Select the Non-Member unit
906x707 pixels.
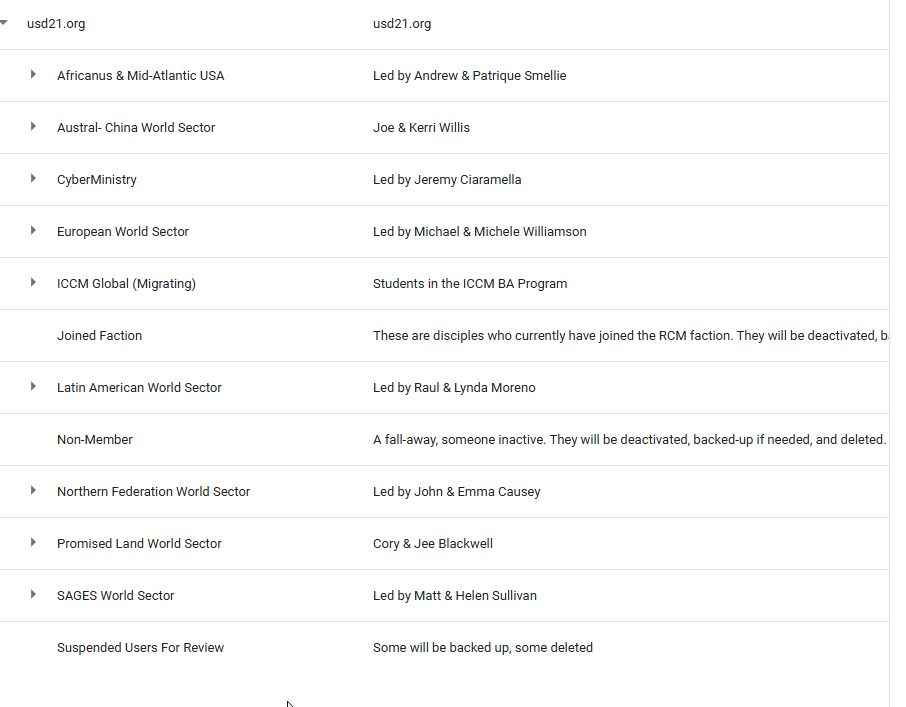coord(95,440)
